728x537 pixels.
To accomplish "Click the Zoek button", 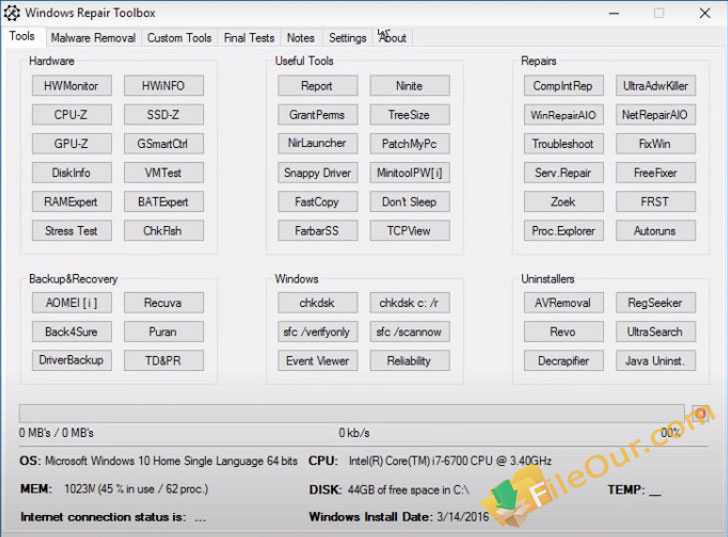I will point(564,202).
